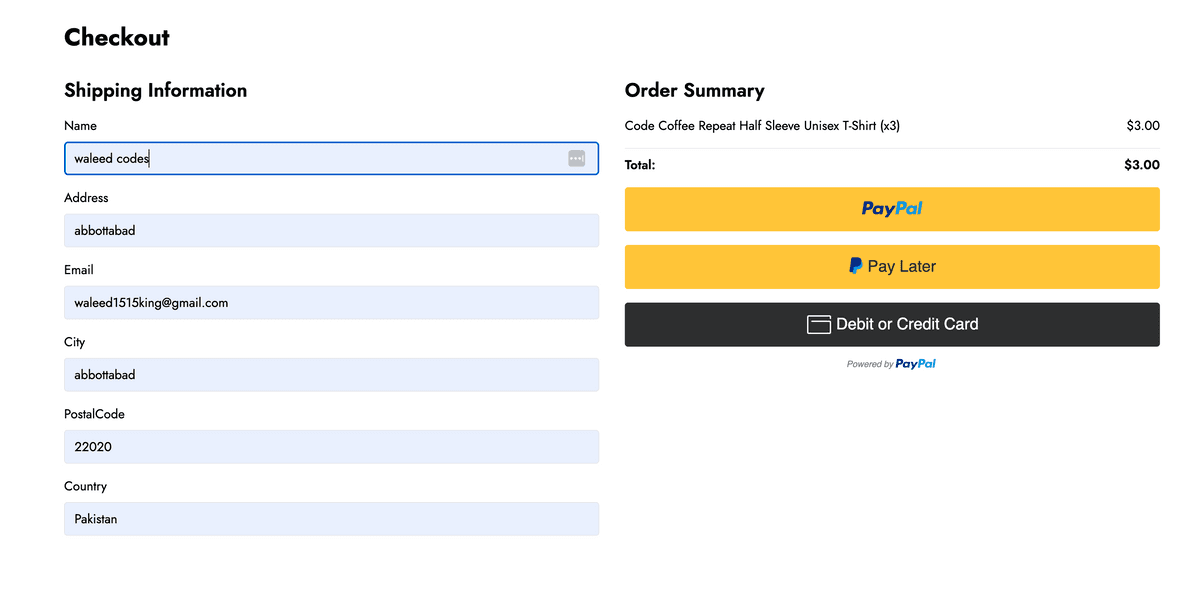Screen dimensions: 1200x606
Task: Click the Shipping Information heading
Action: click(x=155, y=91)
